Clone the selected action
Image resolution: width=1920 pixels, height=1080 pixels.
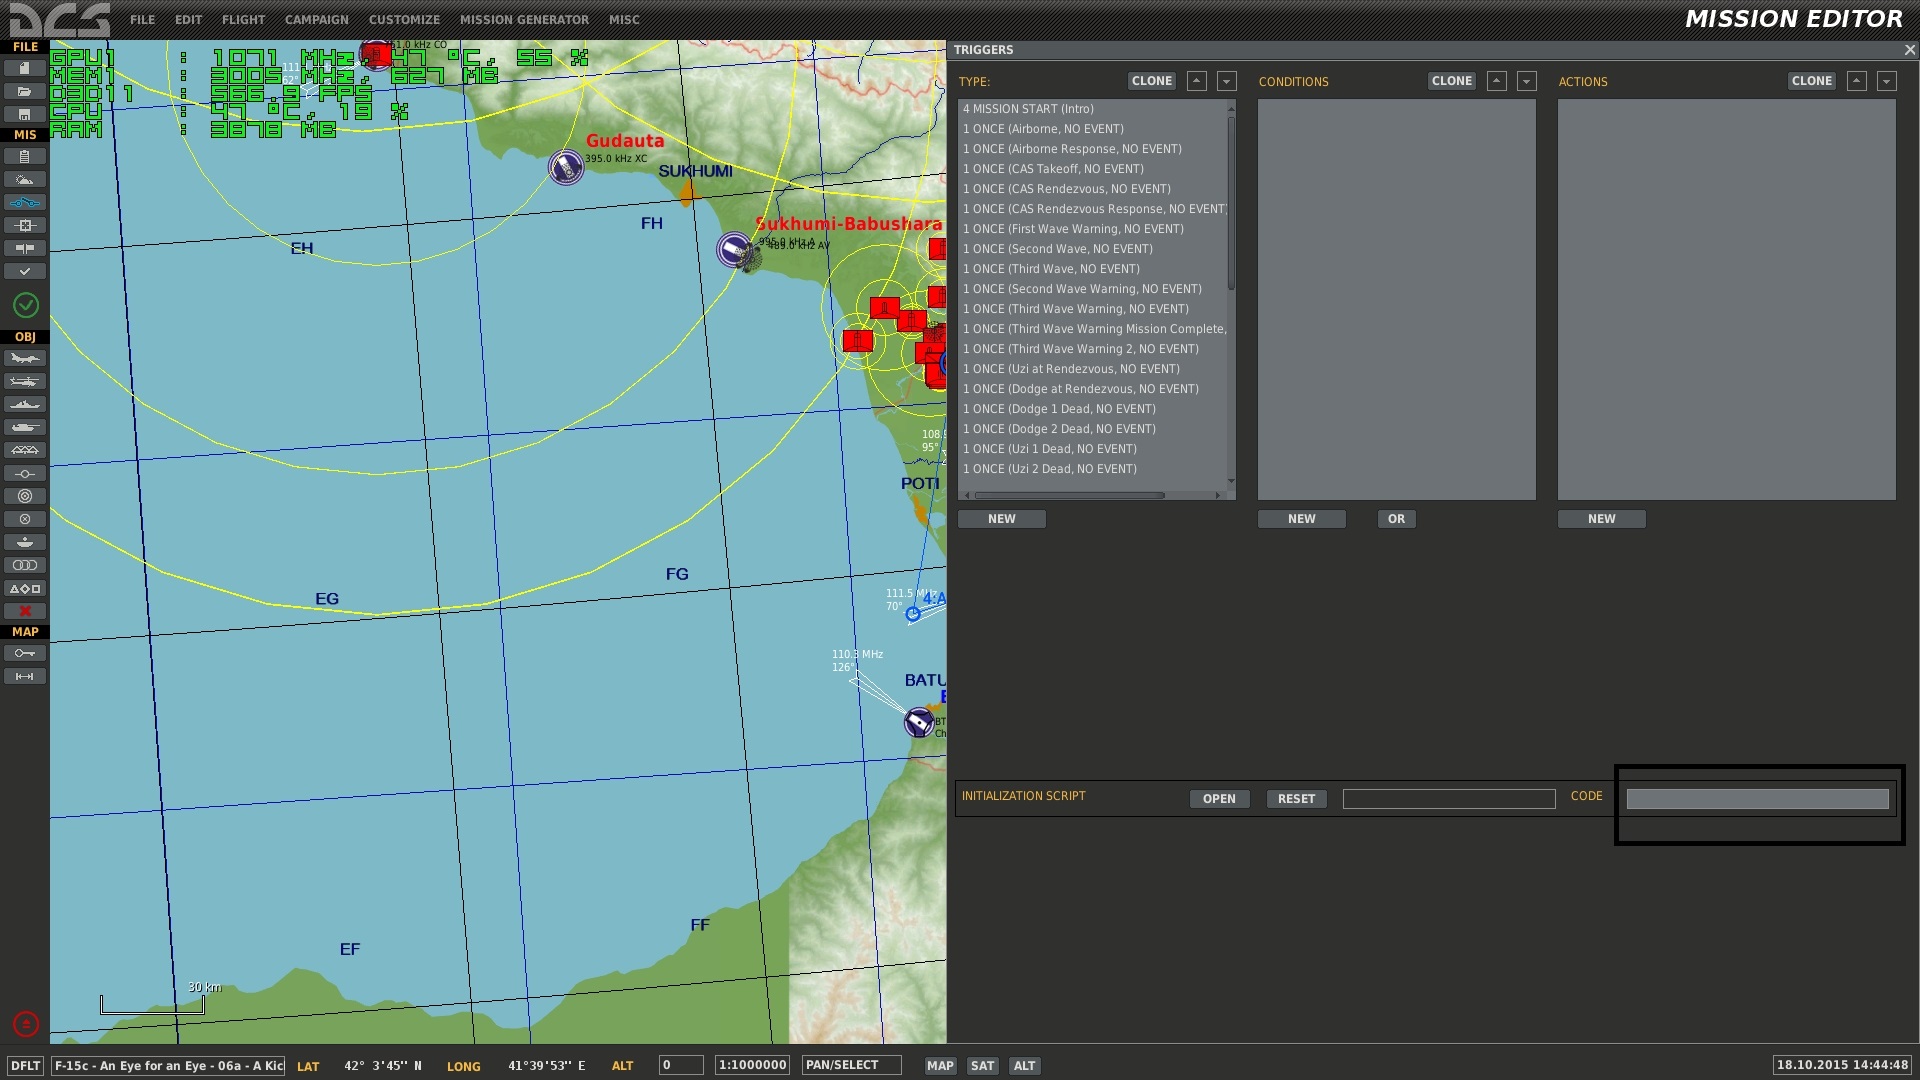(1812, 81)
